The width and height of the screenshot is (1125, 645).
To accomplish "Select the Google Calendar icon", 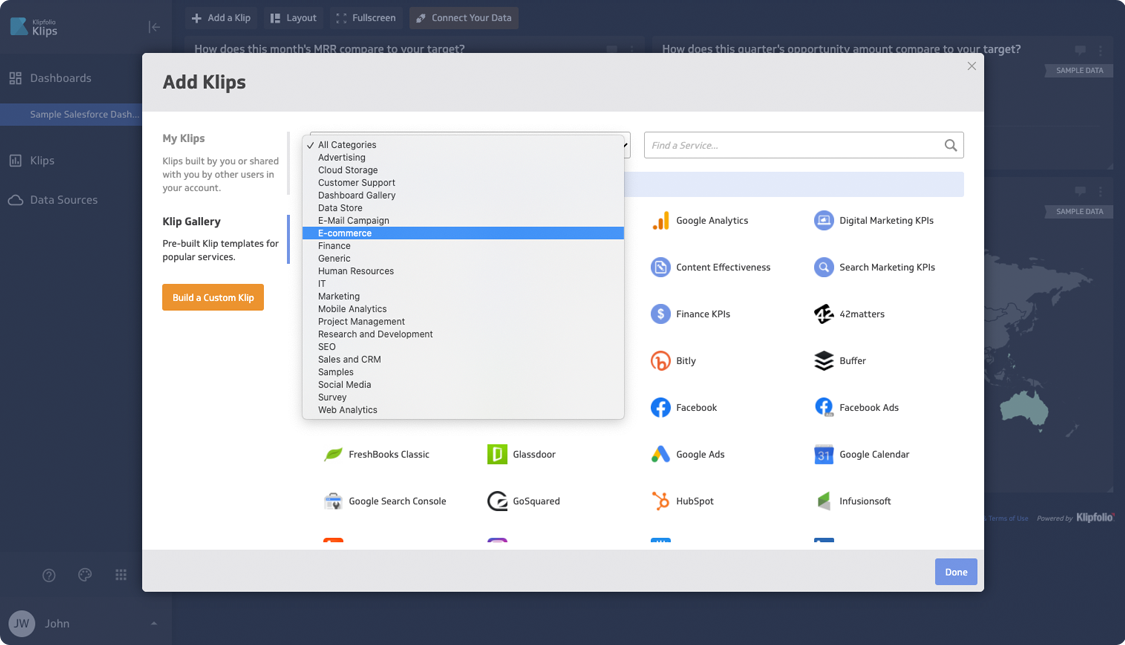I will click(x=824, y=454).
